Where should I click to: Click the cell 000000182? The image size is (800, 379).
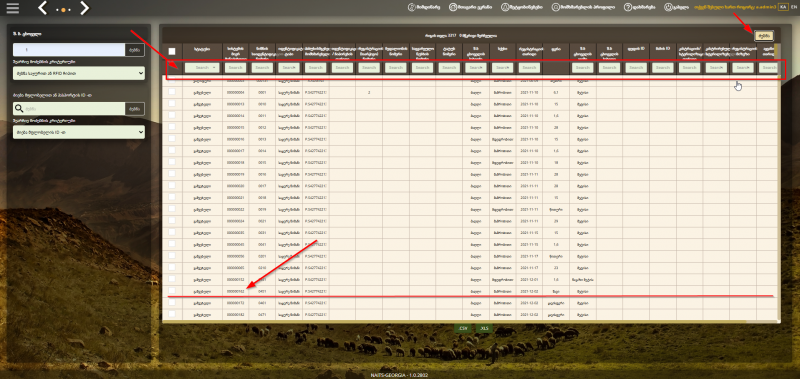235,315
